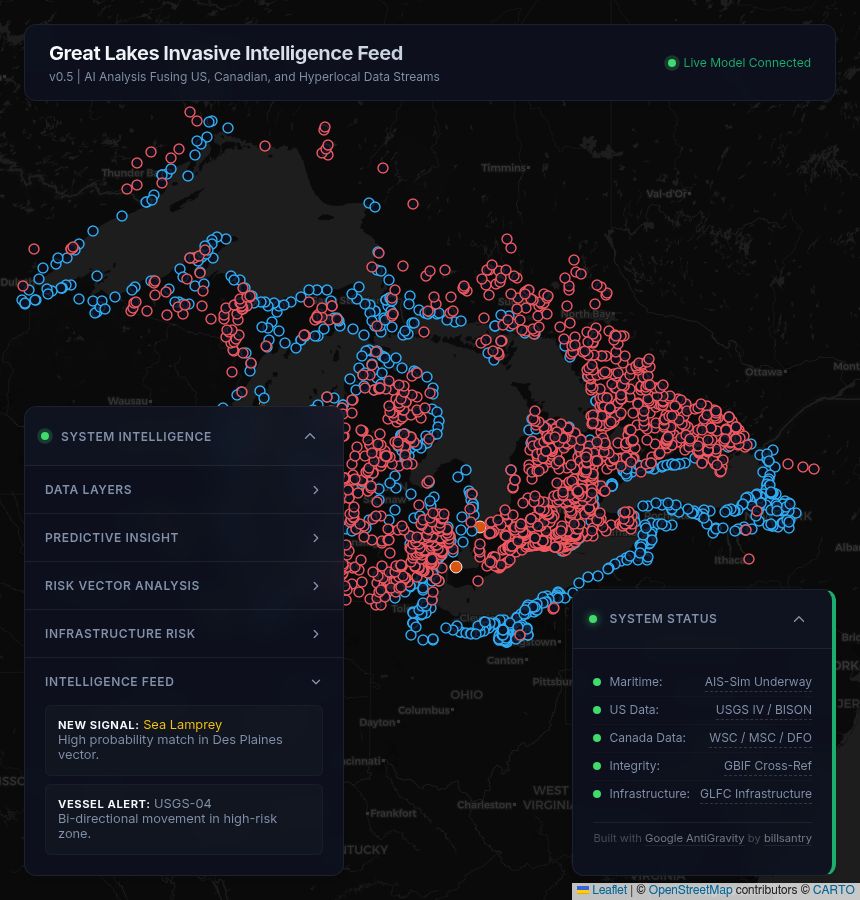This screenshot has width=860, height=900.
Task: Click the Maritime status dot icon
Action: point(597,682)
